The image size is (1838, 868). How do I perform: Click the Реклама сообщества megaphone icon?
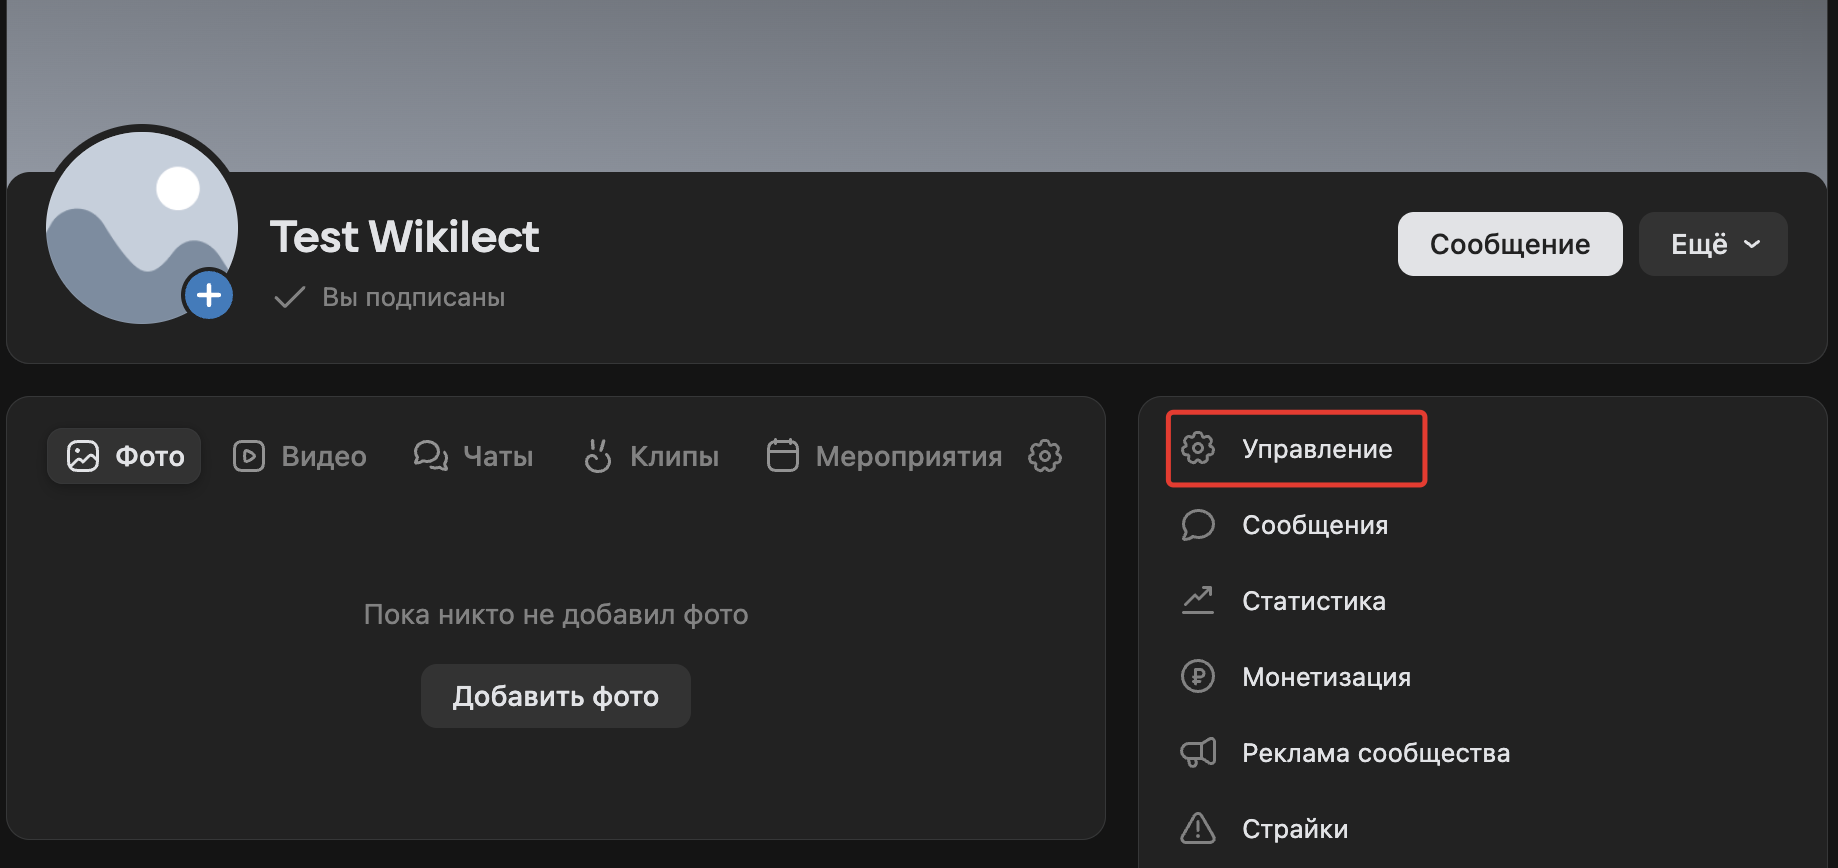pos(1197,752)
